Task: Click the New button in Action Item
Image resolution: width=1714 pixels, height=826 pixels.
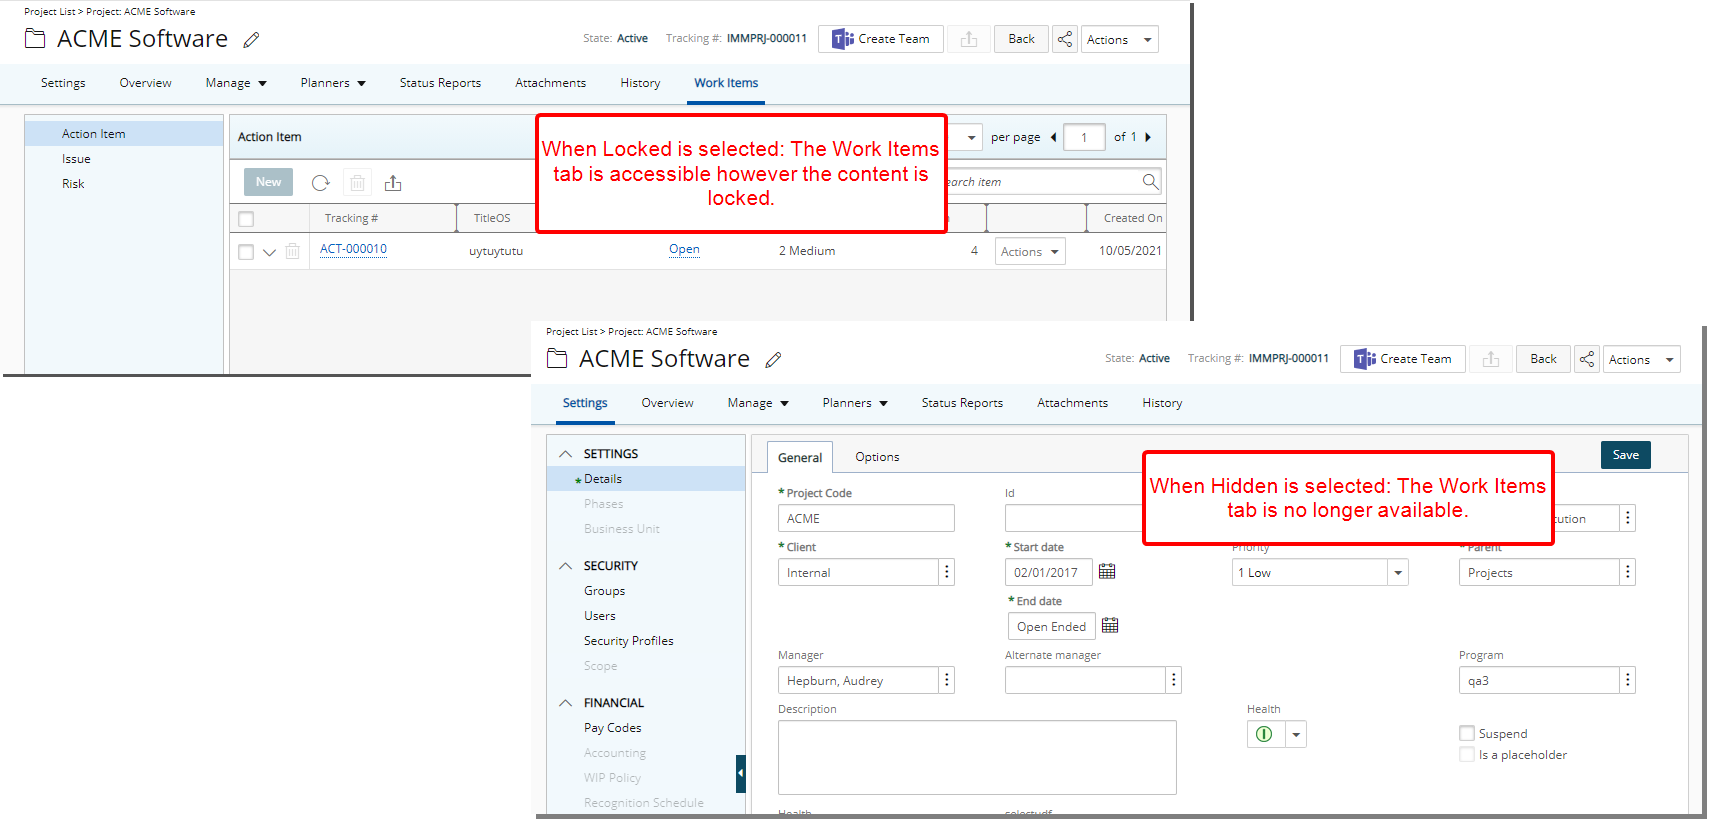Action: click(268, 182)
